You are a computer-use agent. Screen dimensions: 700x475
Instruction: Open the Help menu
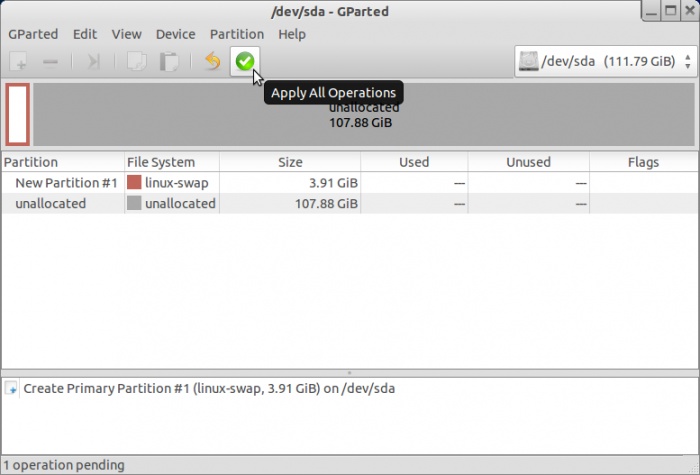(292, 34)
